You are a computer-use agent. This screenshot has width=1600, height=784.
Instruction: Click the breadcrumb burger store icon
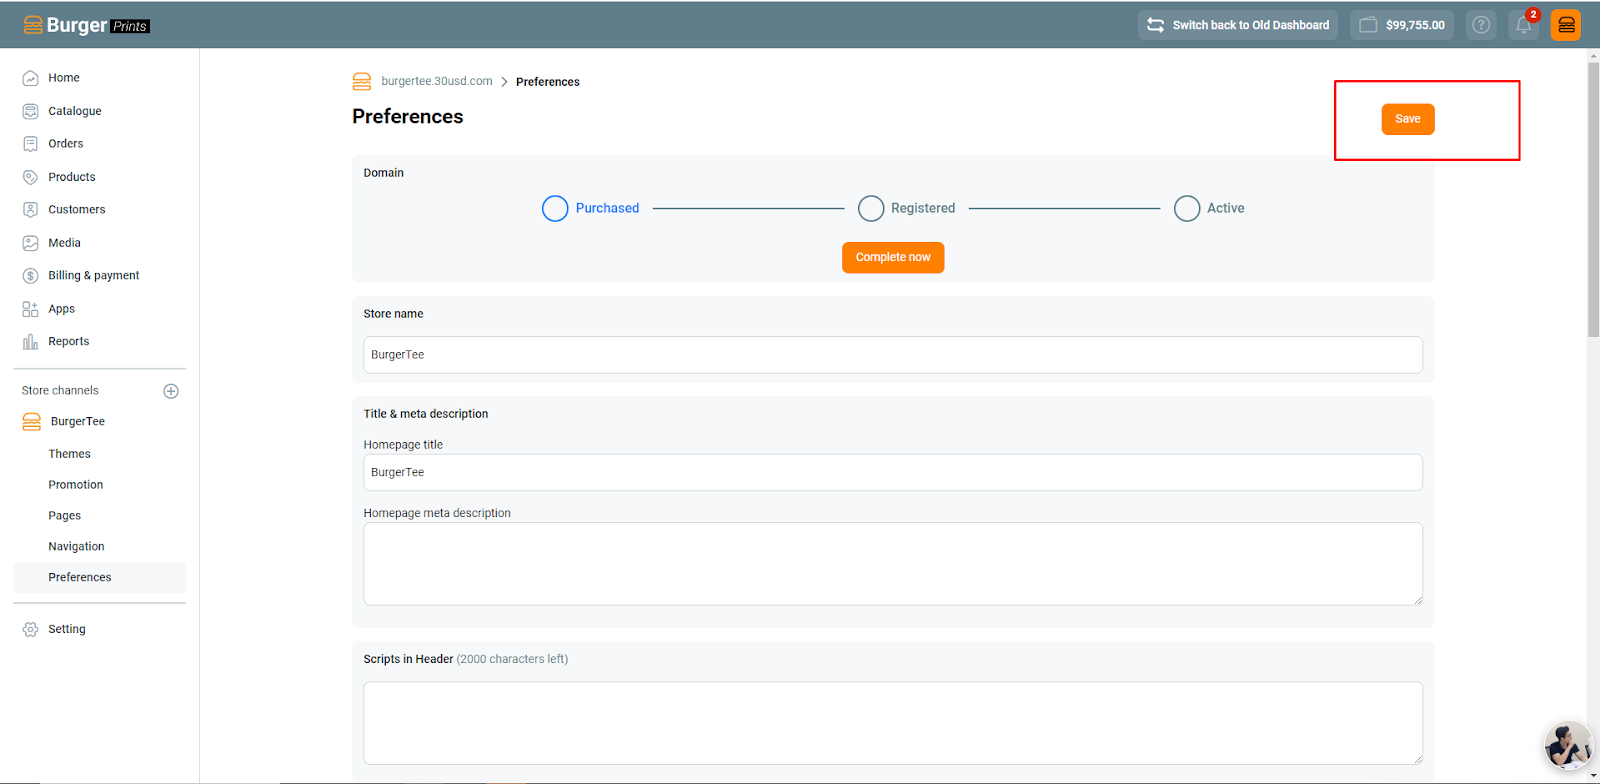pos(362,82)
